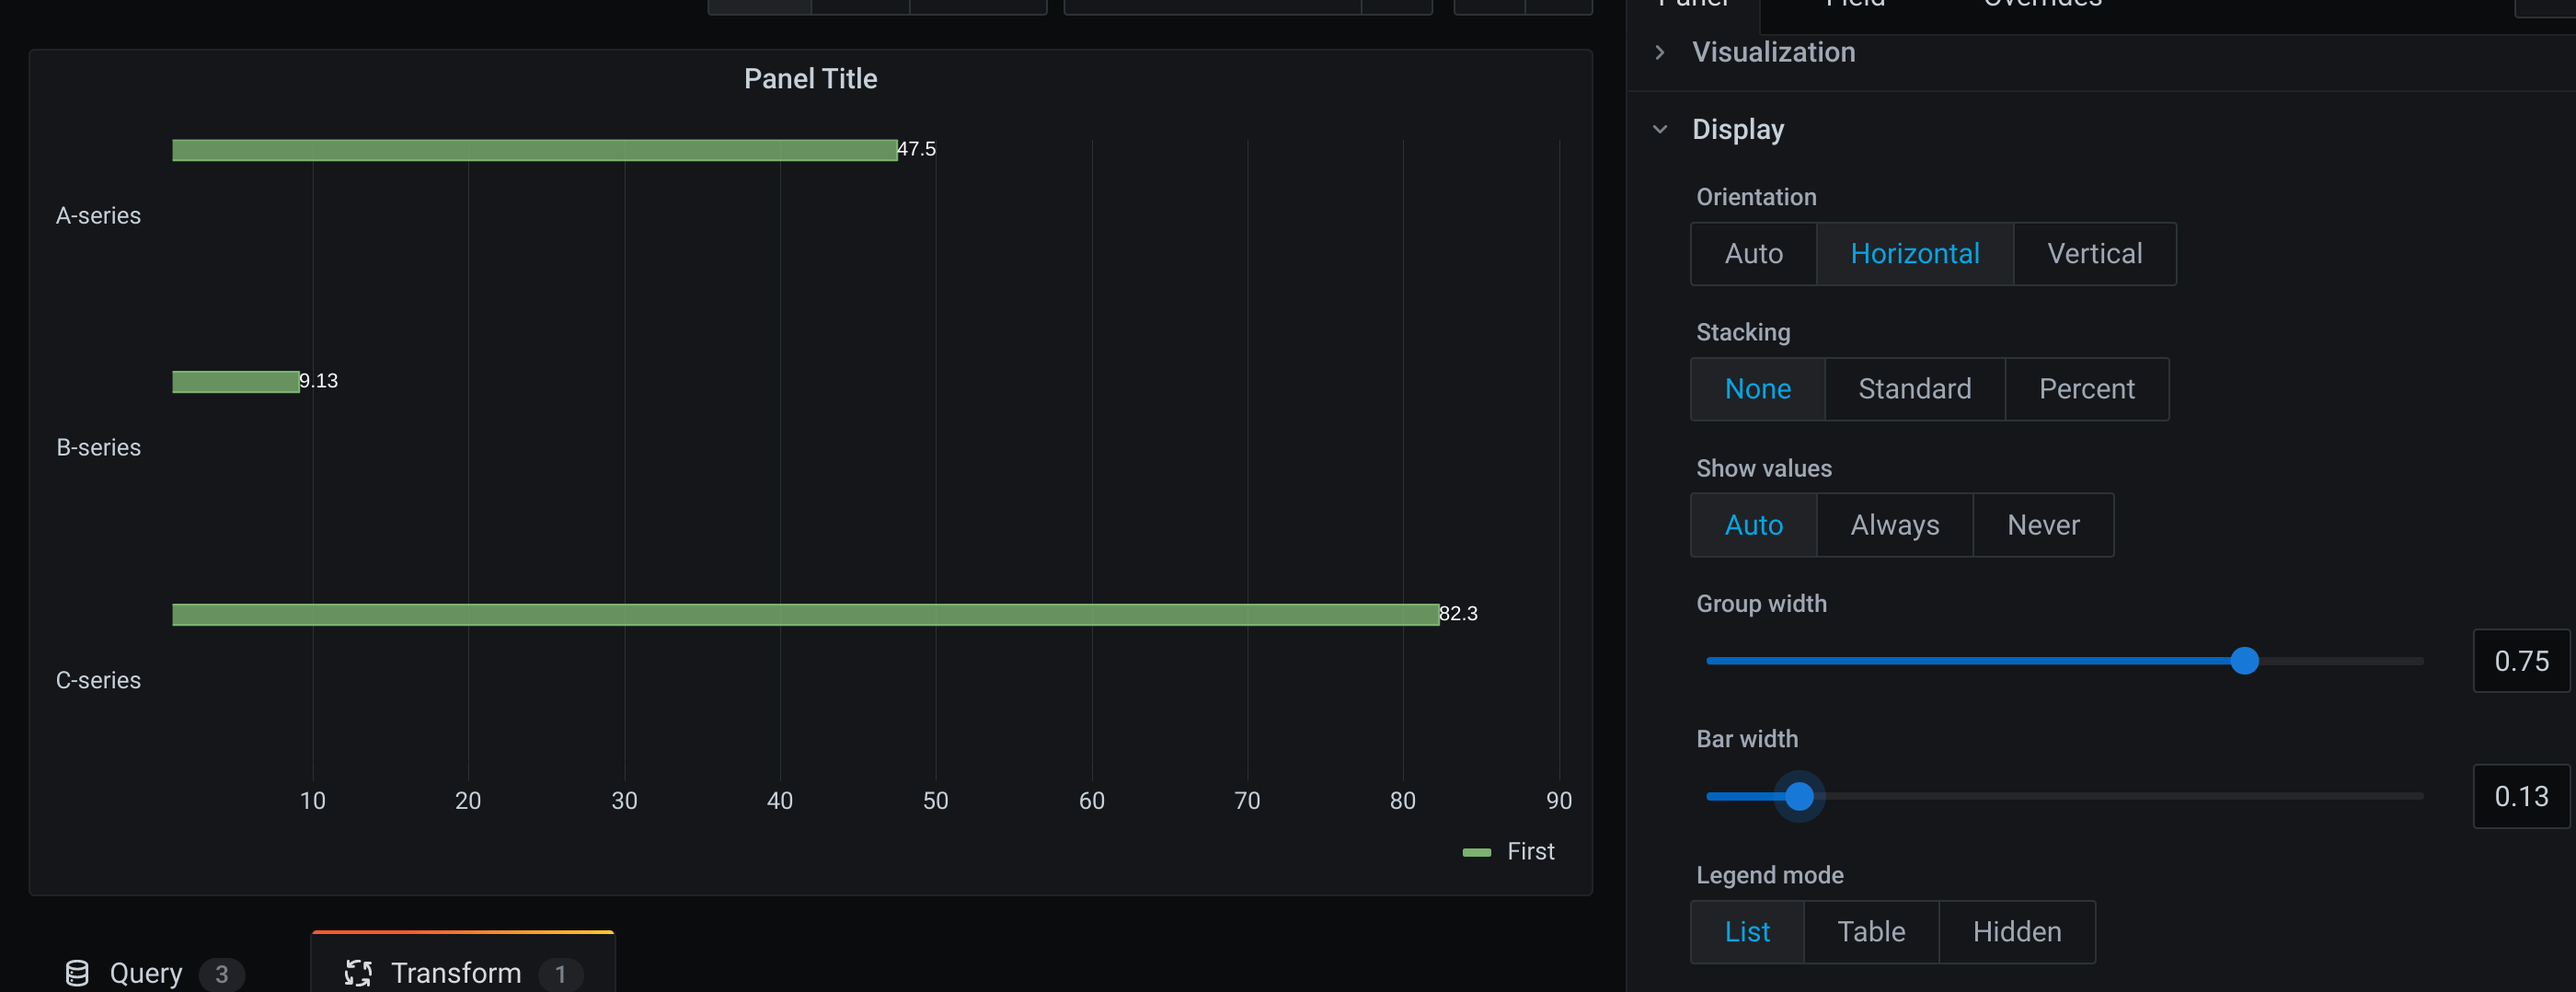The height and width of the screenshot is (992, 2576).
Task: Expand the Visualization section
Action: (1773, 52)
